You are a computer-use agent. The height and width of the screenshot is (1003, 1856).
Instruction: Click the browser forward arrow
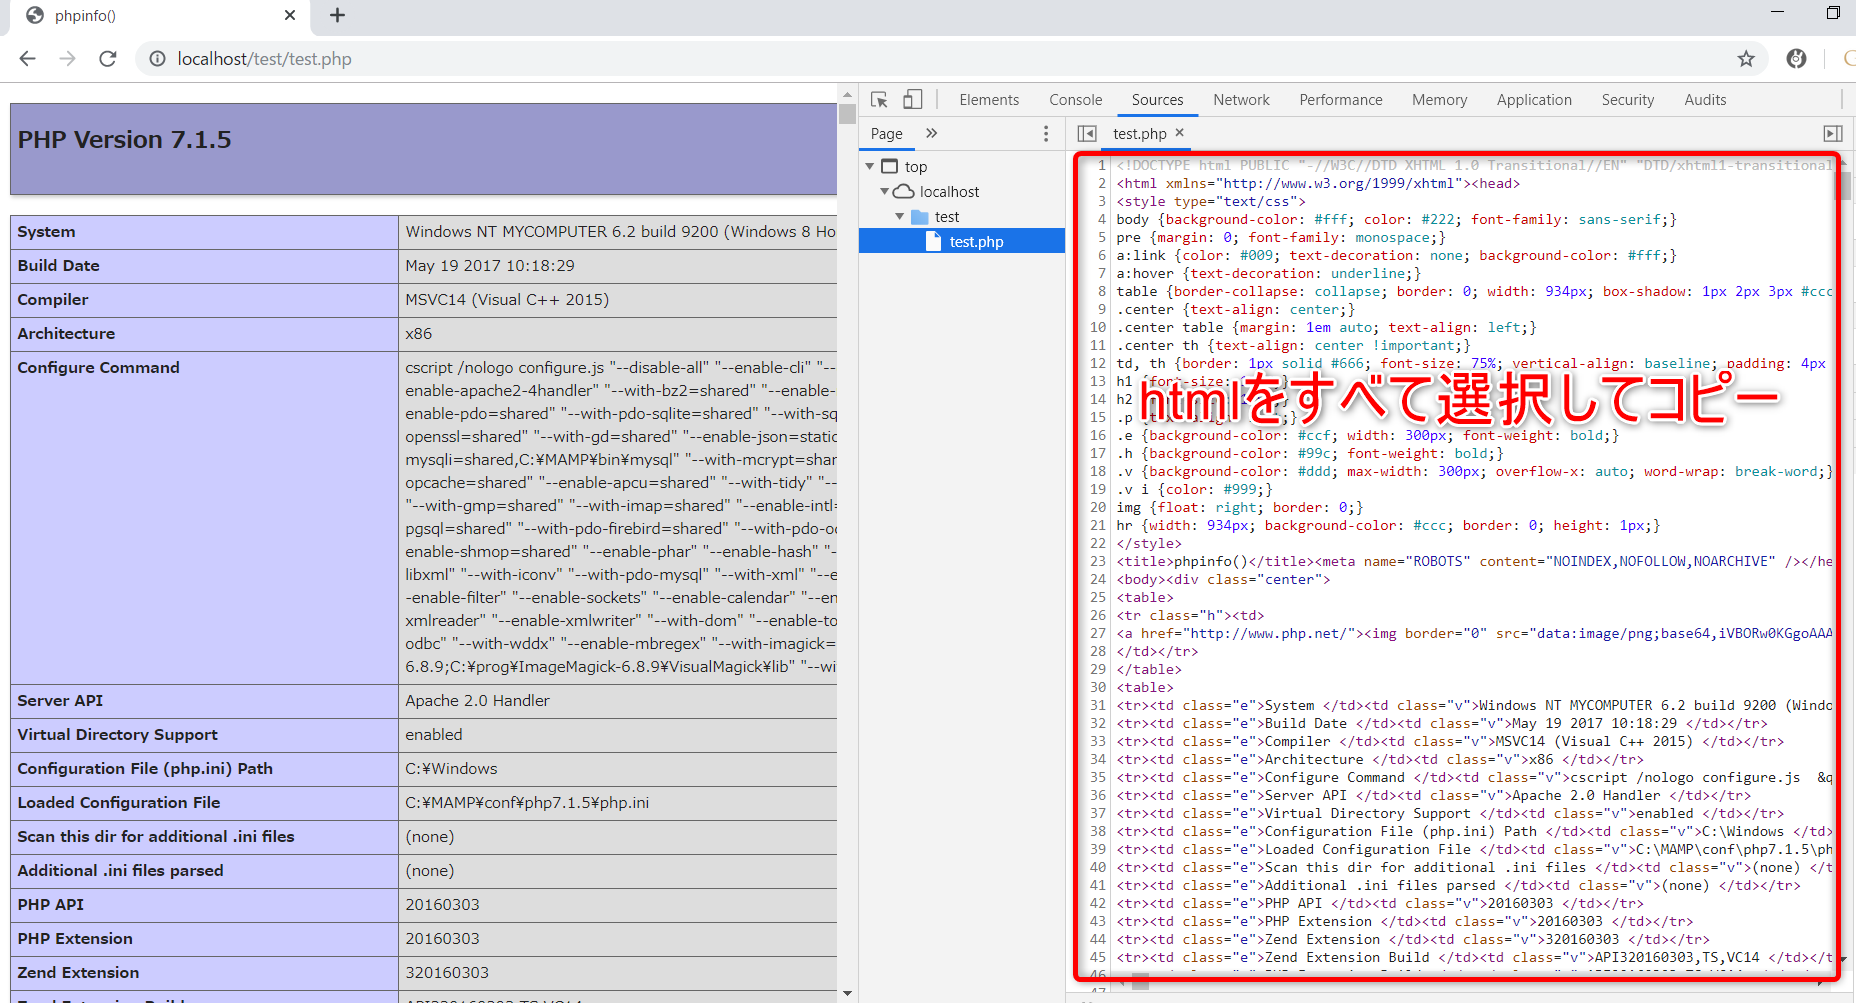click(x=67, y=59)
